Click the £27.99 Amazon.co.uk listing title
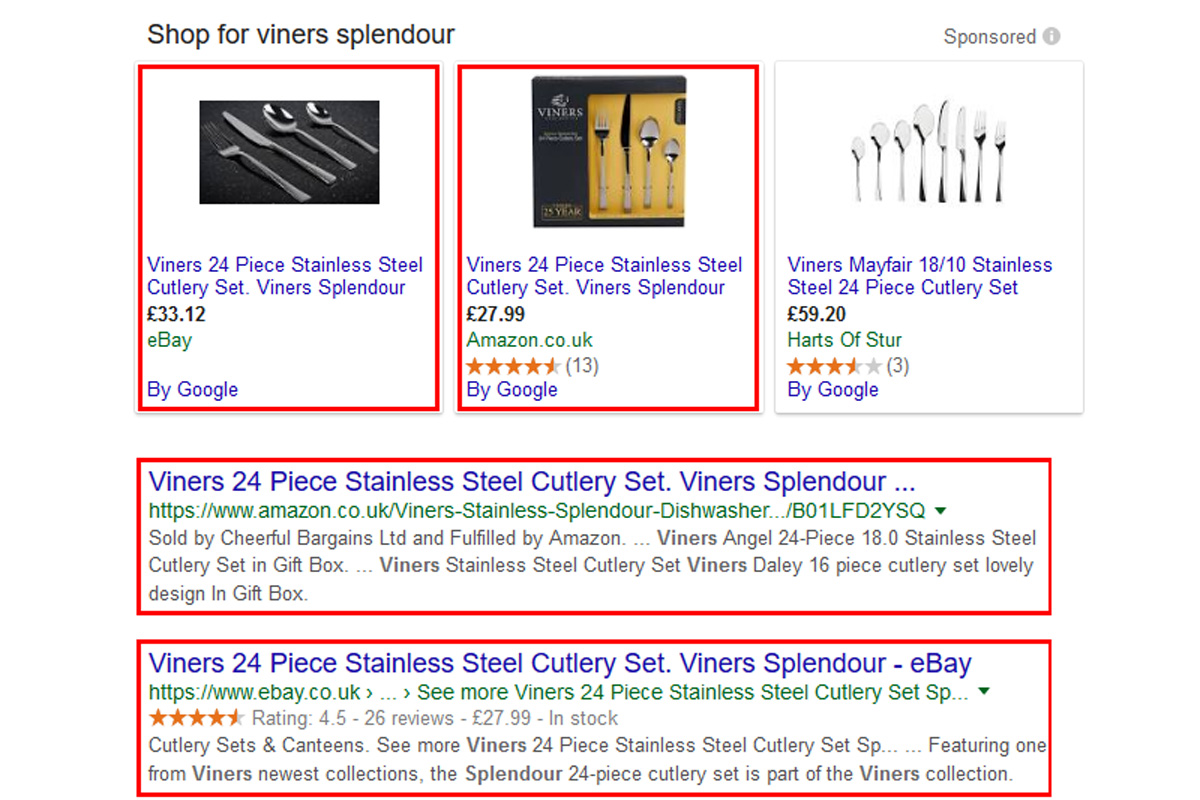The image size is (1200, 800). coord(604,276)
